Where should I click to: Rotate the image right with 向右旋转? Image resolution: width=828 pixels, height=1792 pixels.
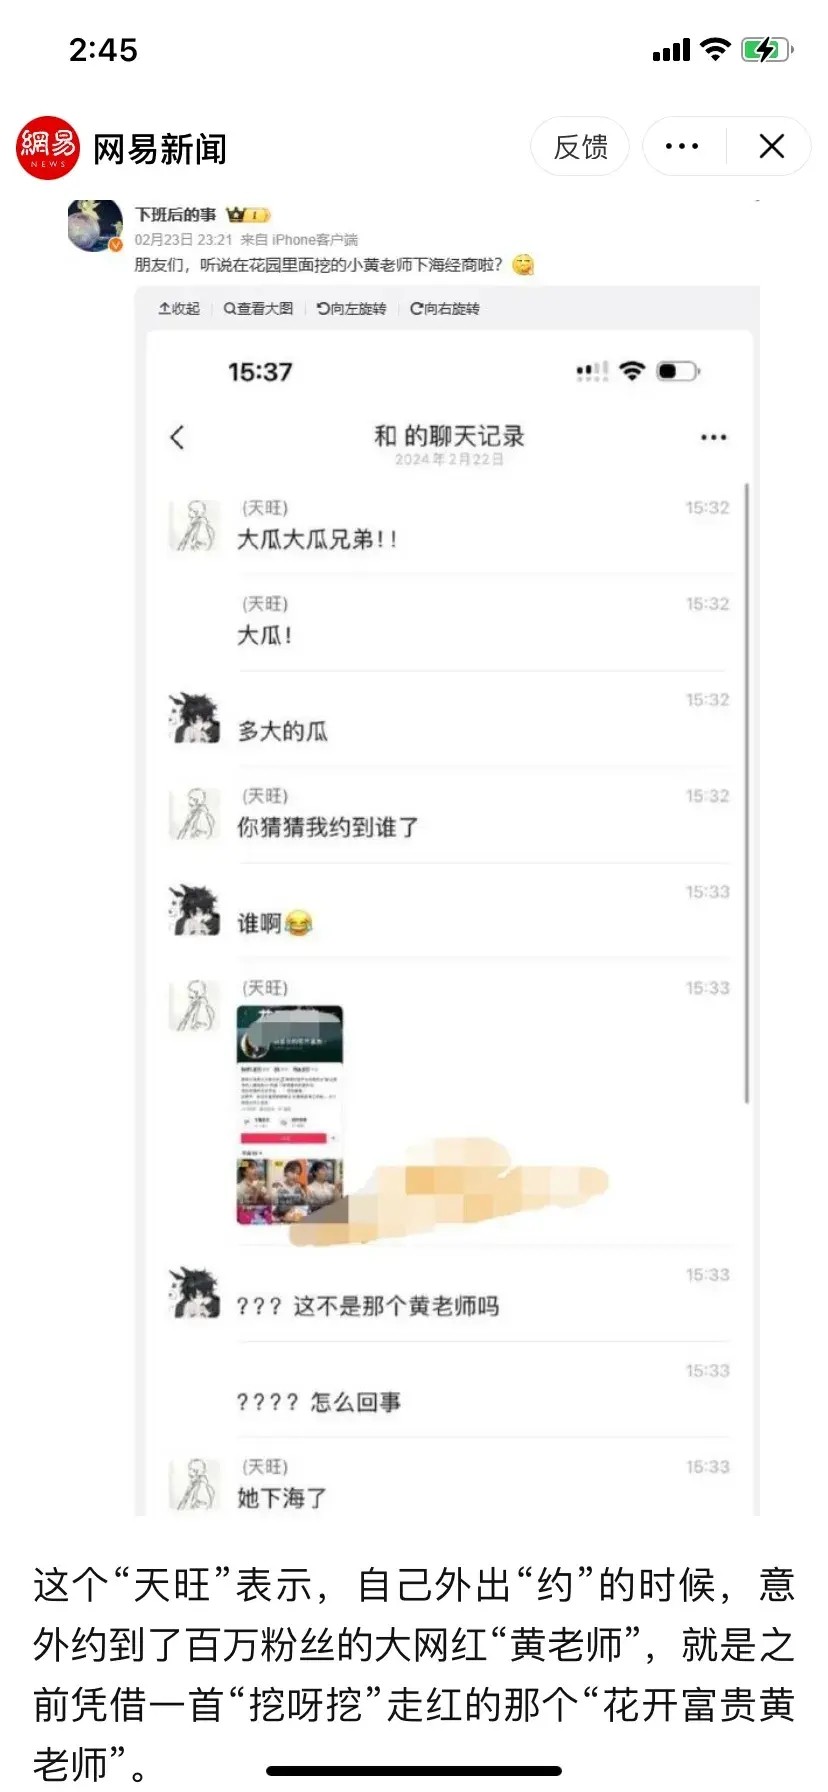coord(445,308)
